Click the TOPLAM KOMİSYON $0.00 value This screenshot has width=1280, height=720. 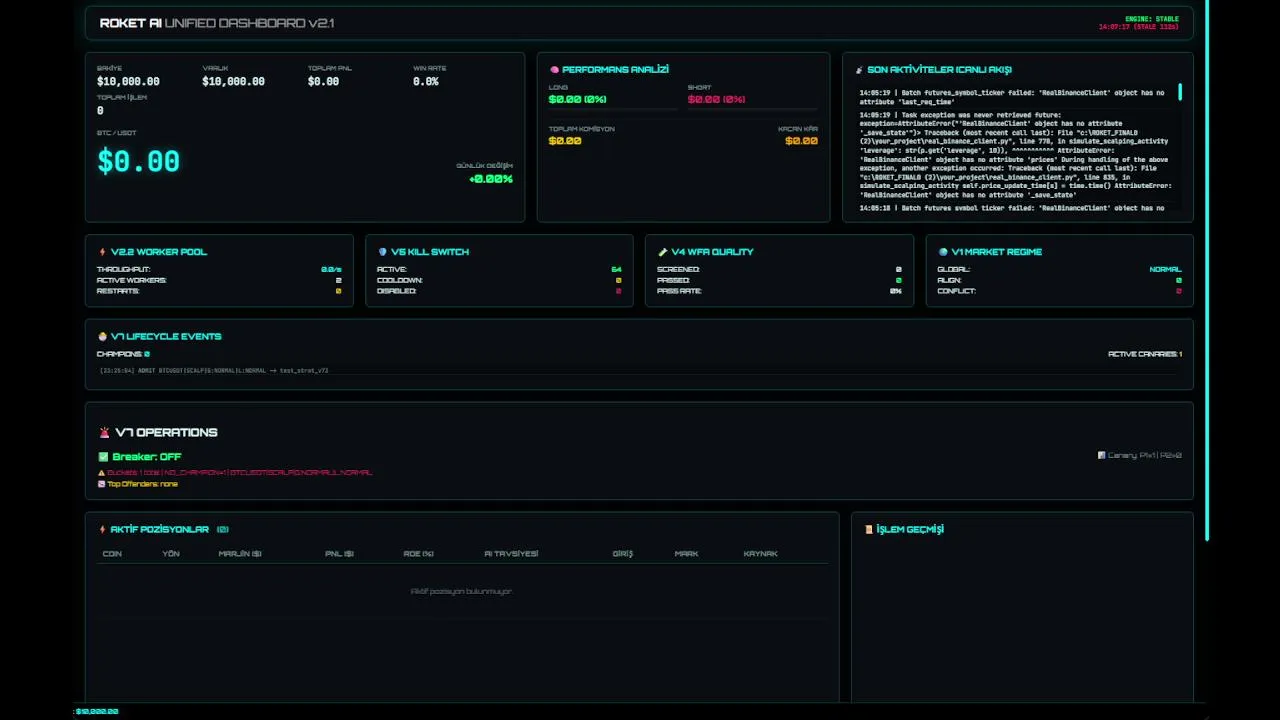[x=565, y=141]
